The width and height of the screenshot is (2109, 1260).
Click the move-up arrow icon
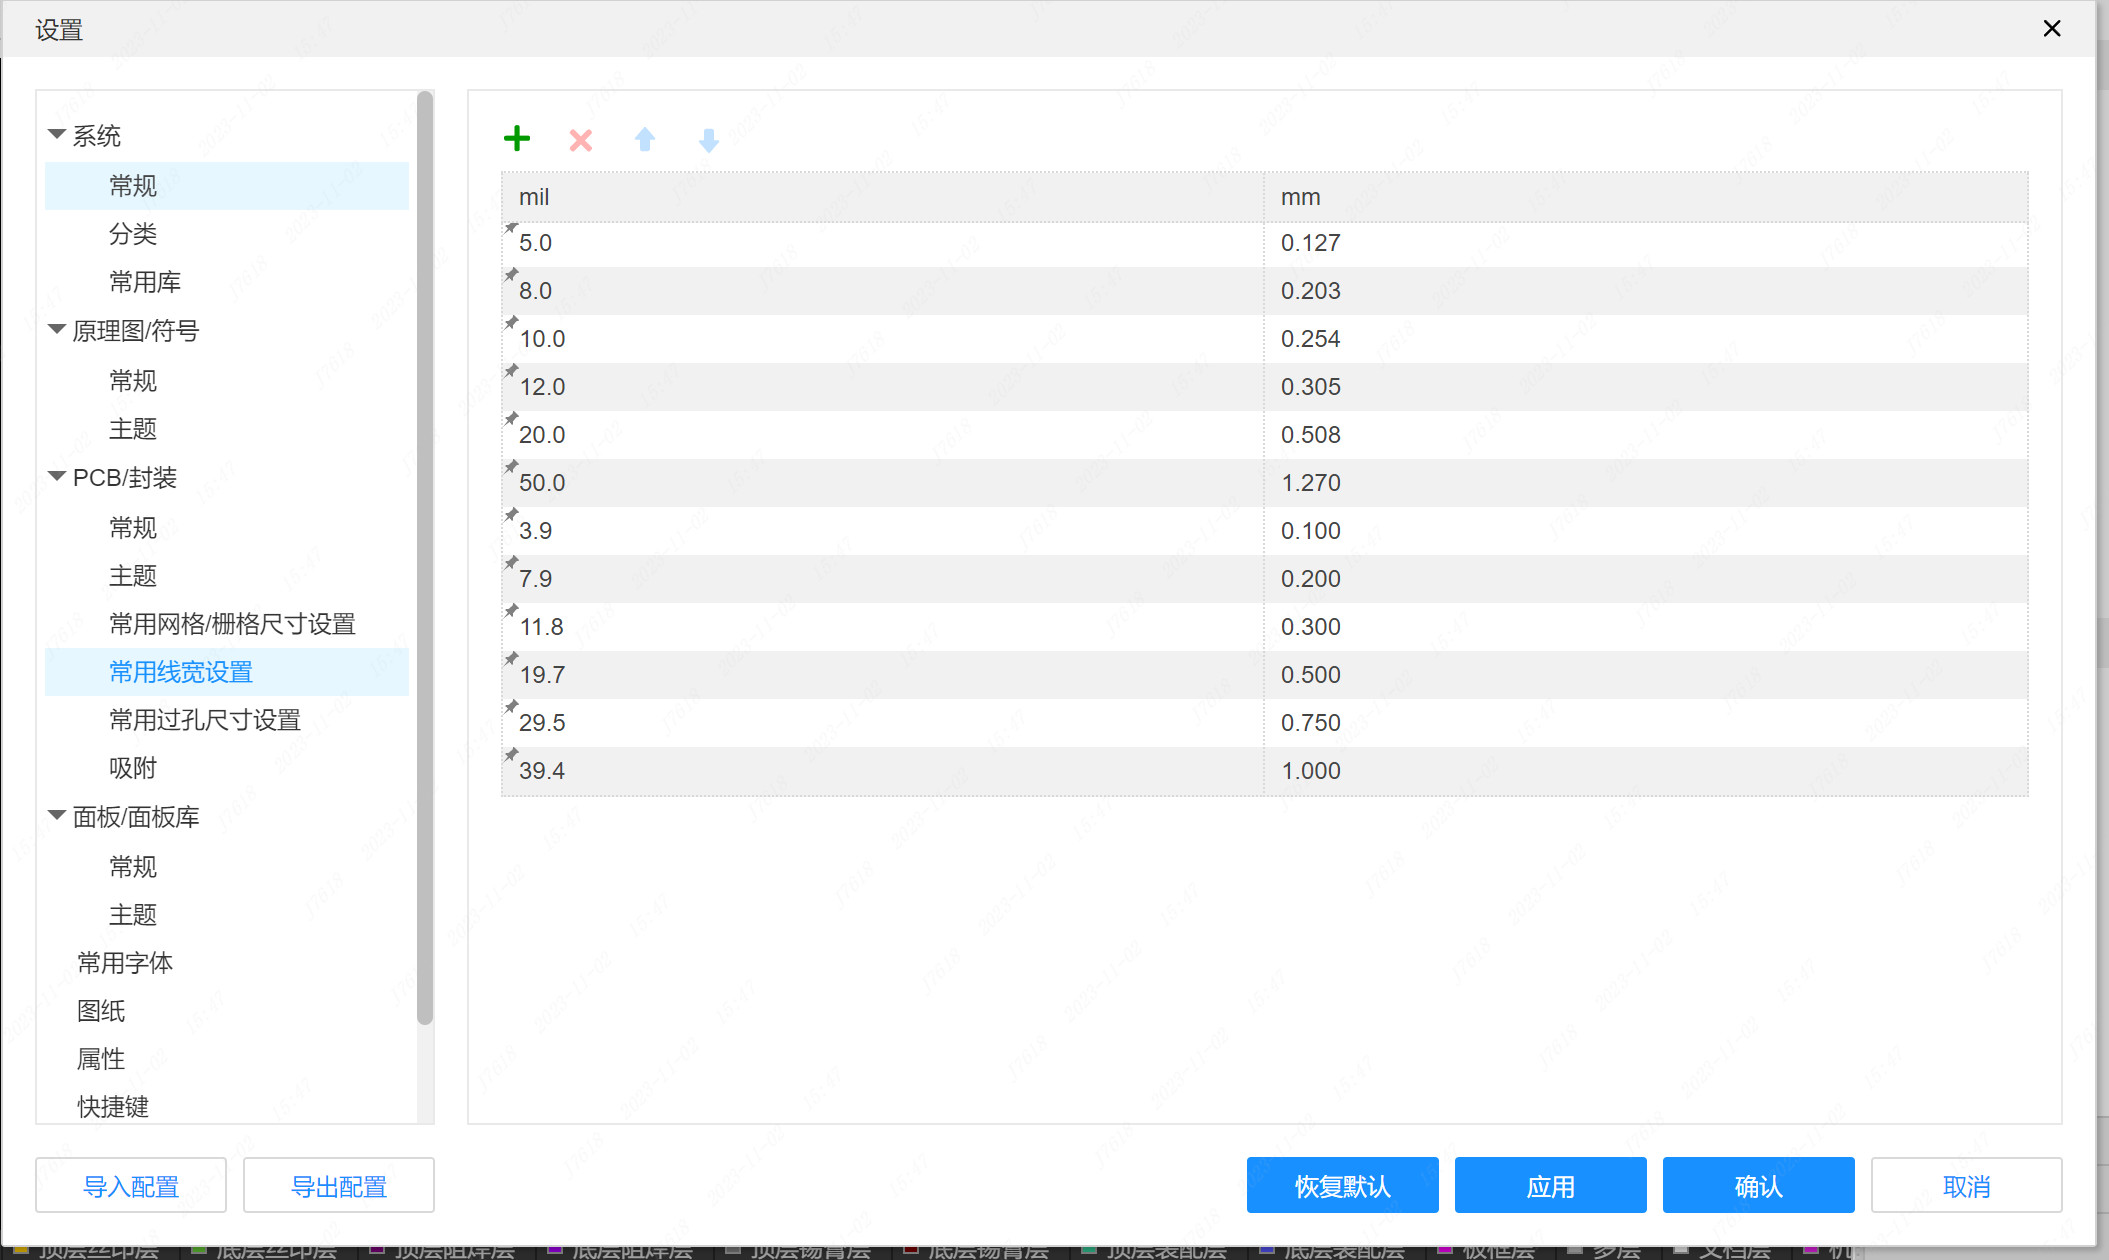coord(645,140)
